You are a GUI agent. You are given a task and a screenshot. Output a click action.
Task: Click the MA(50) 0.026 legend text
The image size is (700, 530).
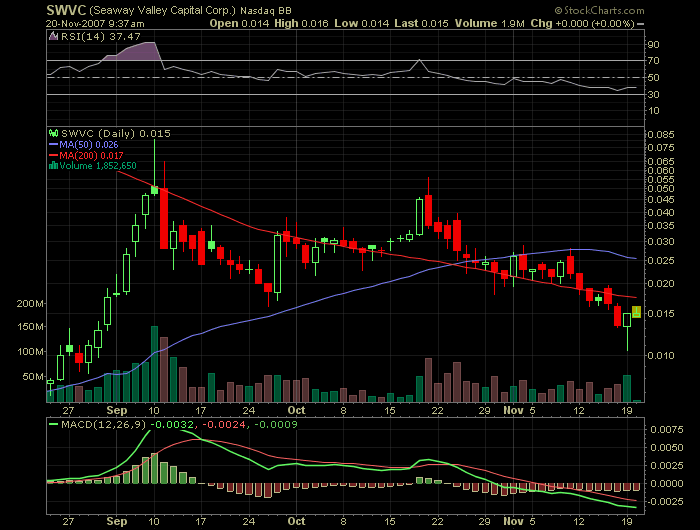[89, 145]
